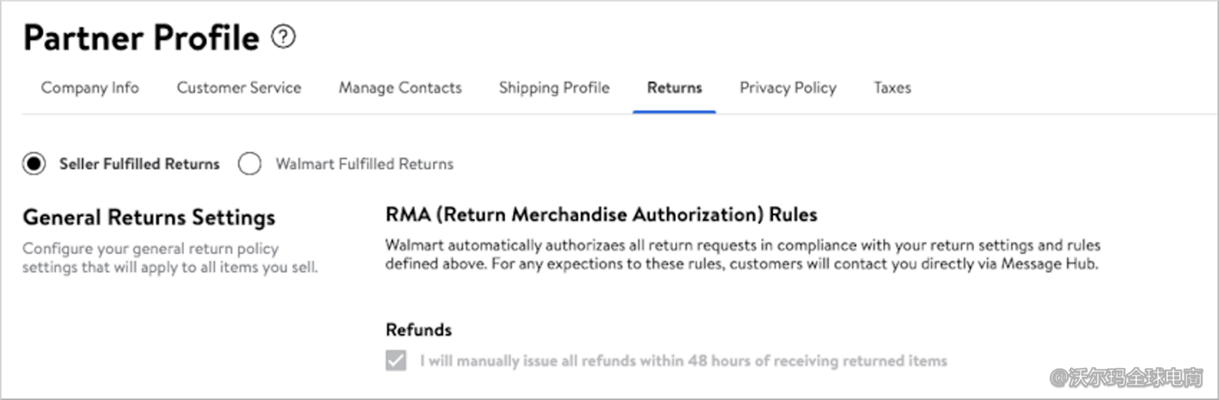1219x400 pixels.
Task: Select the Shipping Profile tab
Action: [x=554, y=88]
